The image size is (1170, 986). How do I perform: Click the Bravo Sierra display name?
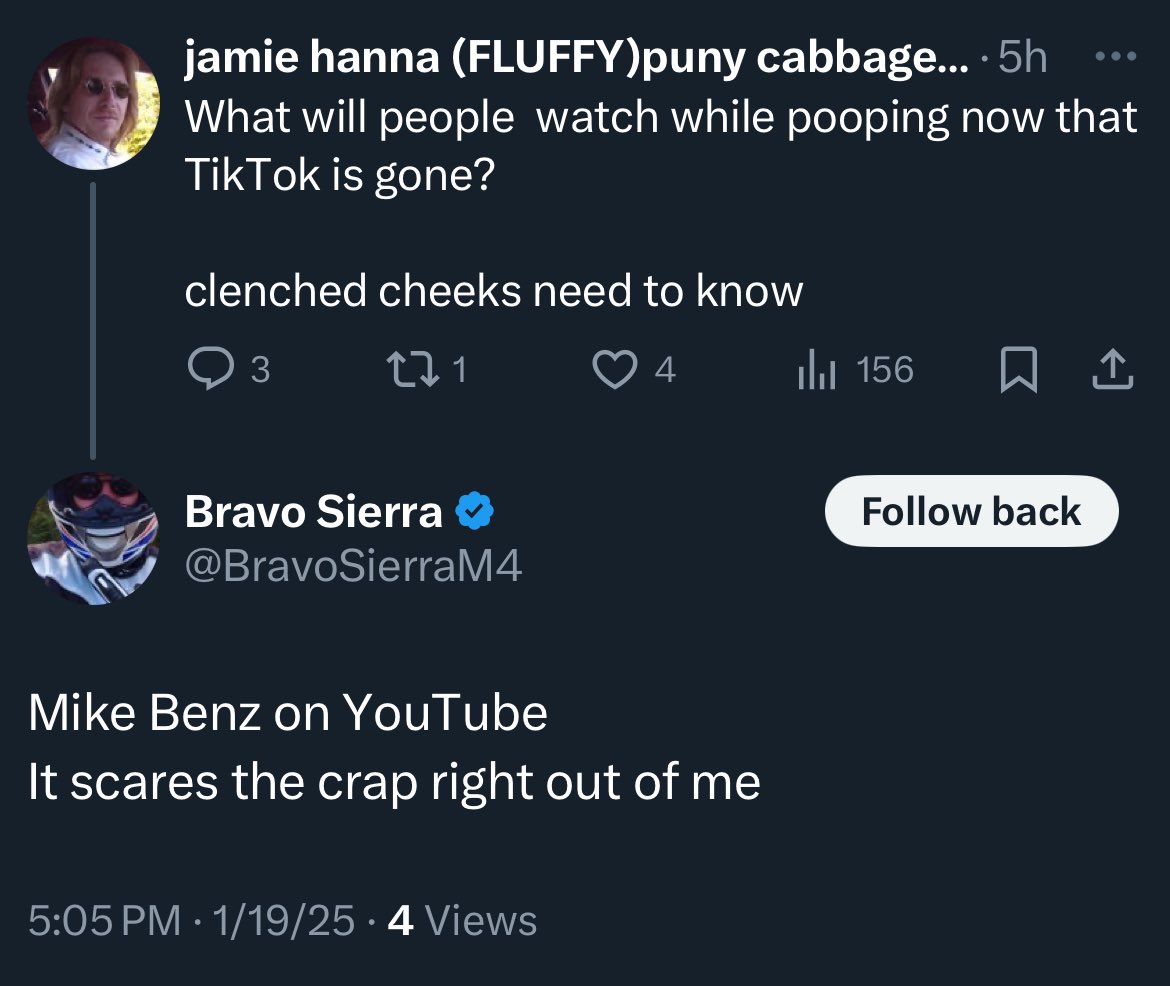pos(313,512)
